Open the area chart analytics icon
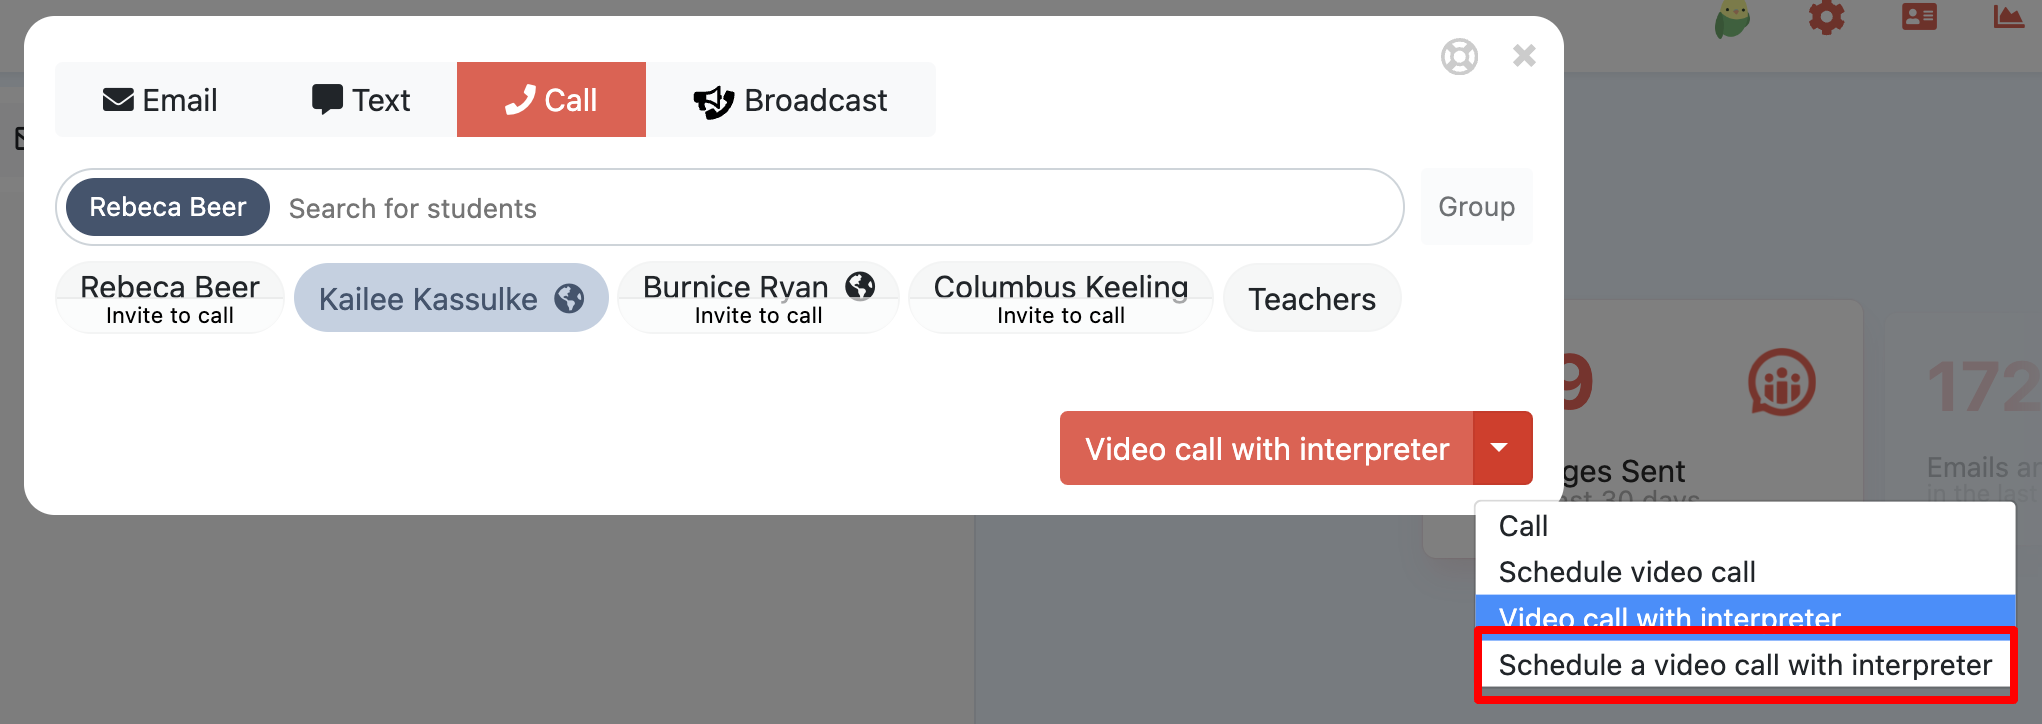Screen dimensions: 2042x724 point(2007,17)
